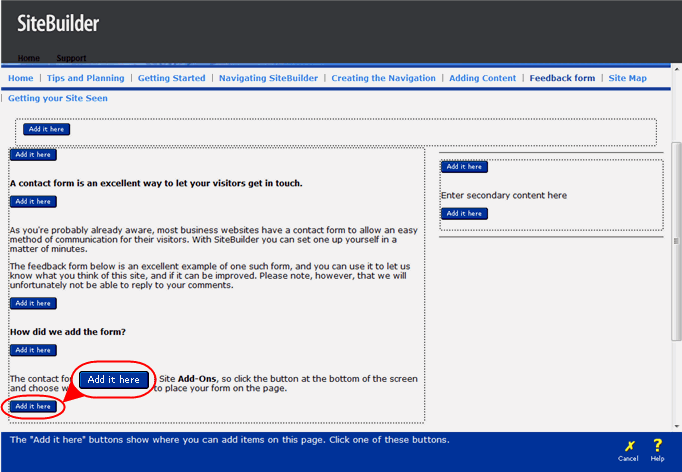
Task: Select the Feedback form nav item
Action: [x=562, y=78]
